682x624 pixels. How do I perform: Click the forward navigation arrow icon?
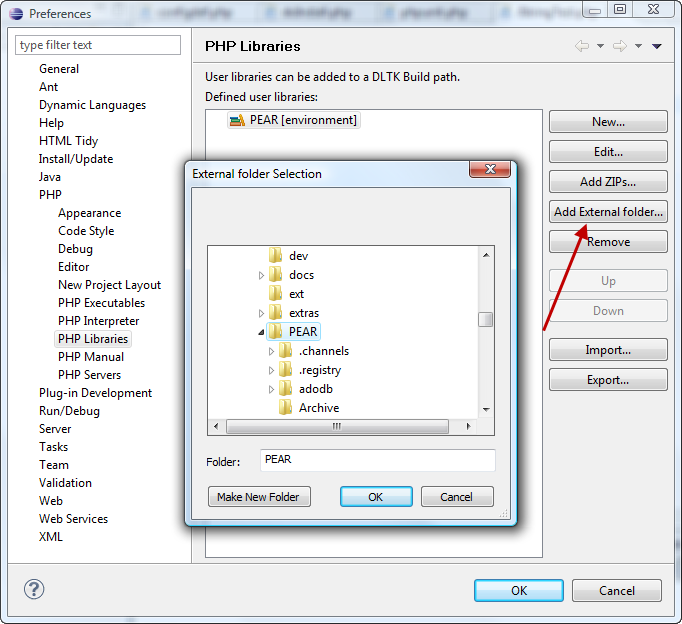(x=619, y=46)
